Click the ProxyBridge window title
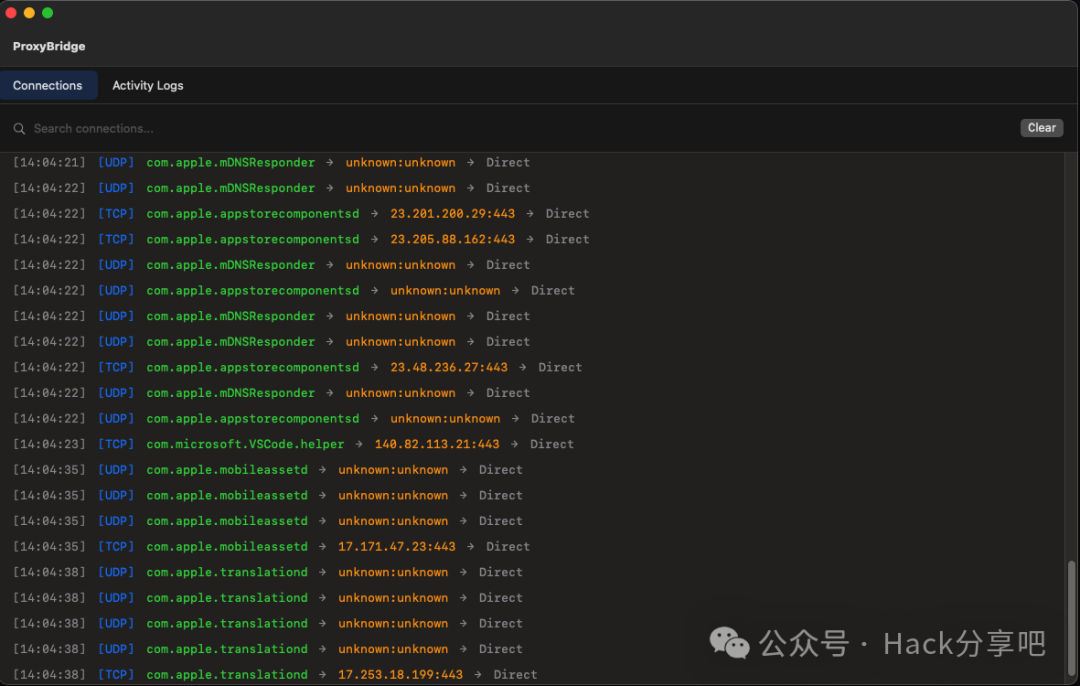1080x686 pixels. [49, 46]
